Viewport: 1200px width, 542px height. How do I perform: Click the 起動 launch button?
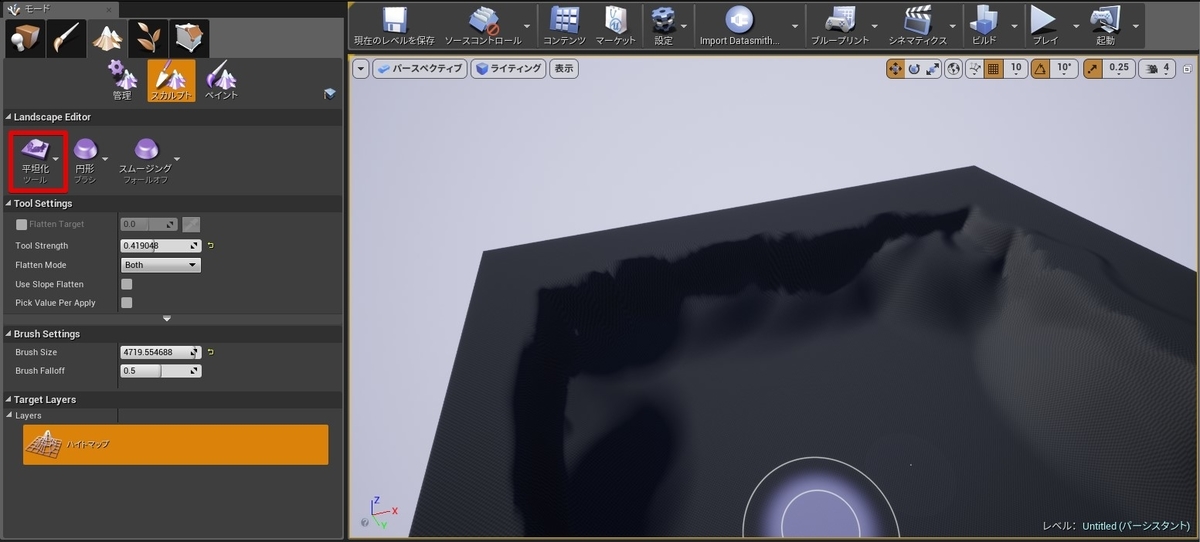[x=1105, y=27]
